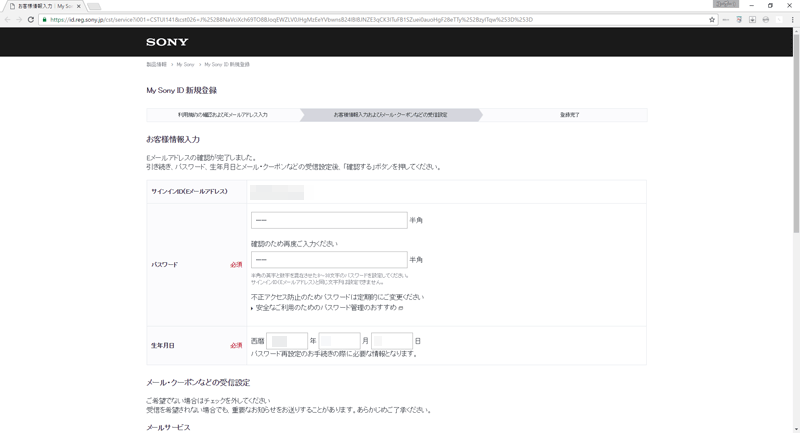Click the パスワード row label
Screen dimensions: 800x433
tap(164, 265)
